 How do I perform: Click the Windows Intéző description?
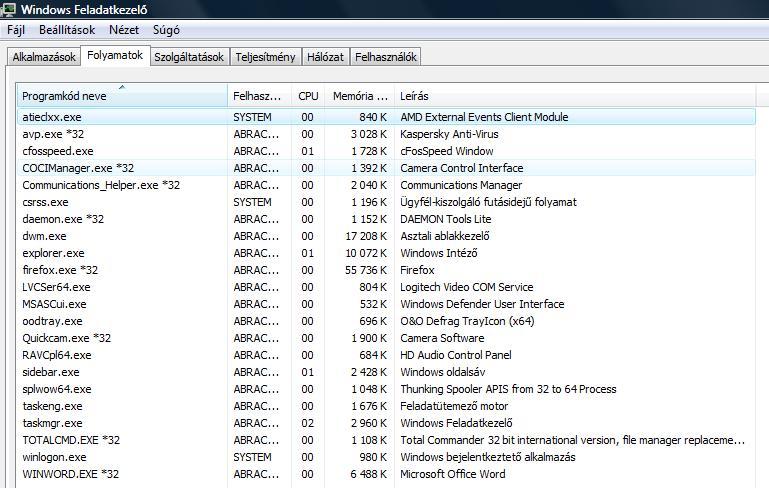tap(439, 253)
